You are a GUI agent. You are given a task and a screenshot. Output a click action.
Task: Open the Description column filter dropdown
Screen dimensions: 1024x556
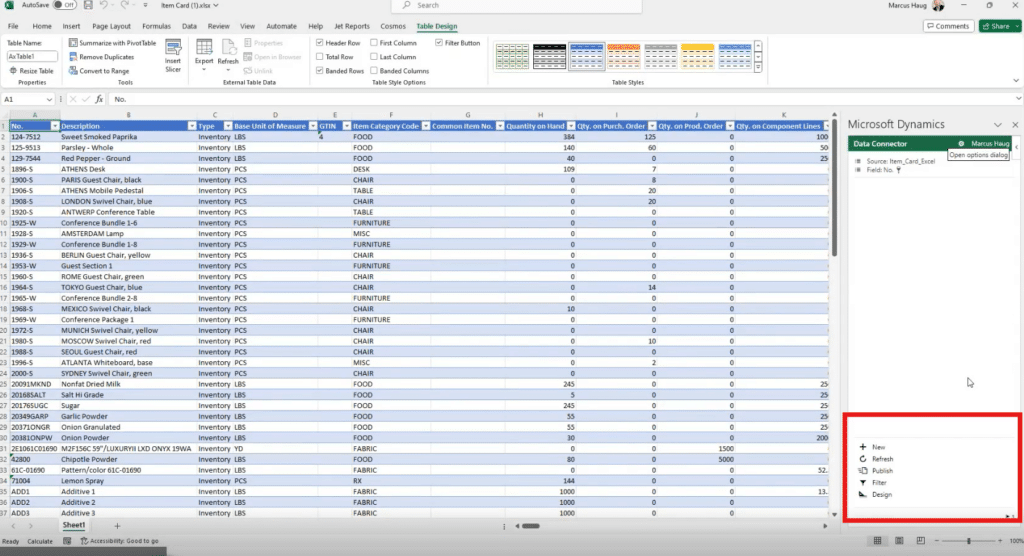(x=192, y=126)
